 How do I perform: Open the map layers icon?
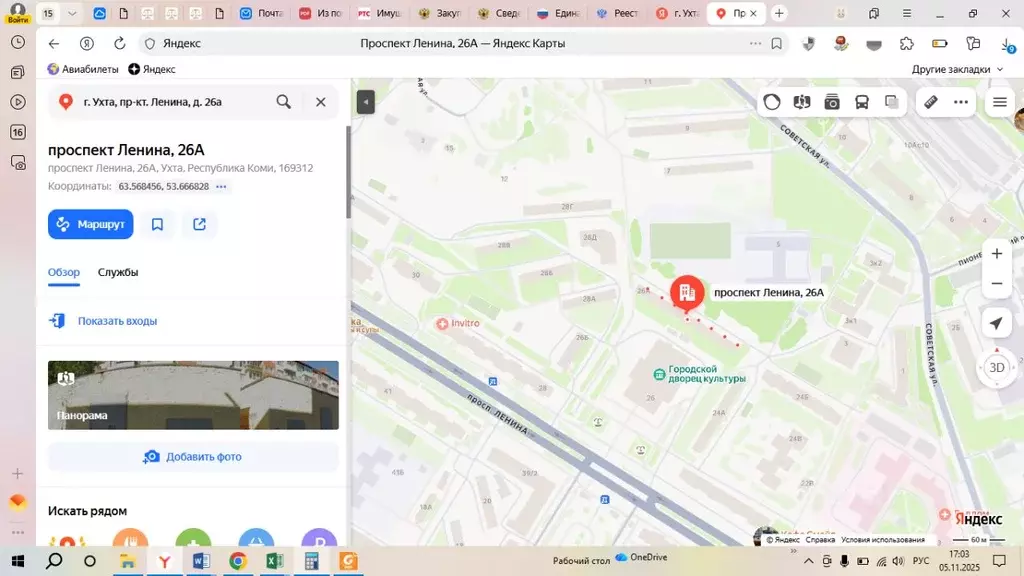(891, 102)
